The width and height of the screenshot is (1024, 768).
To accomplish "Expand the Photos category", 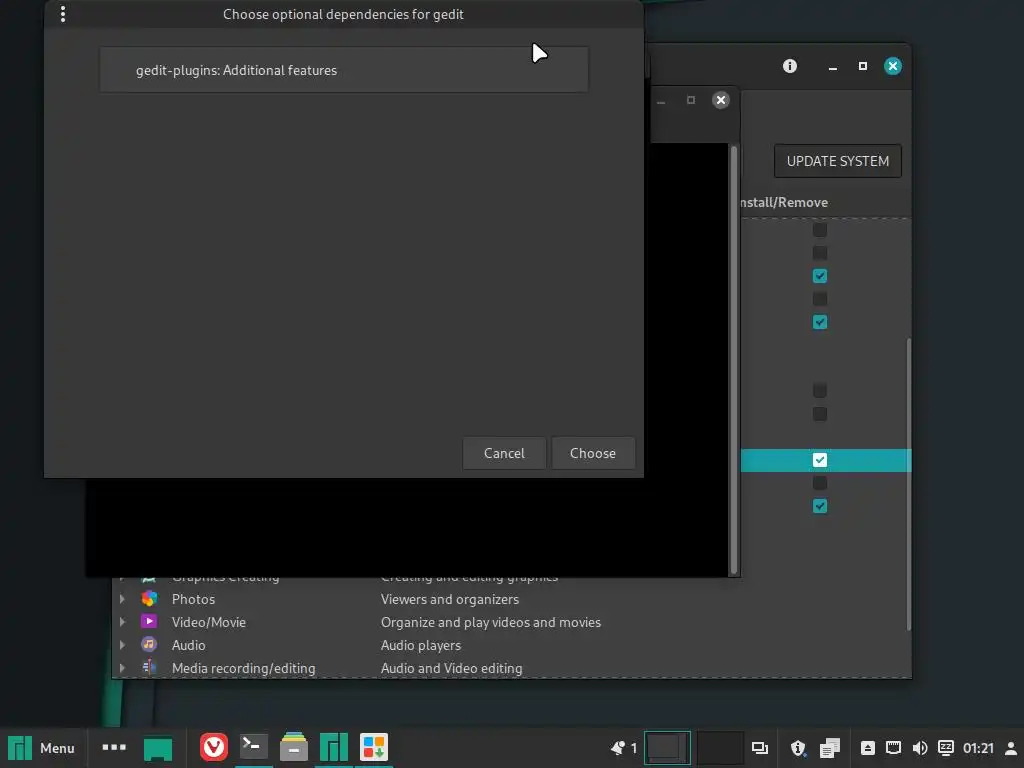I will (122, 599).
